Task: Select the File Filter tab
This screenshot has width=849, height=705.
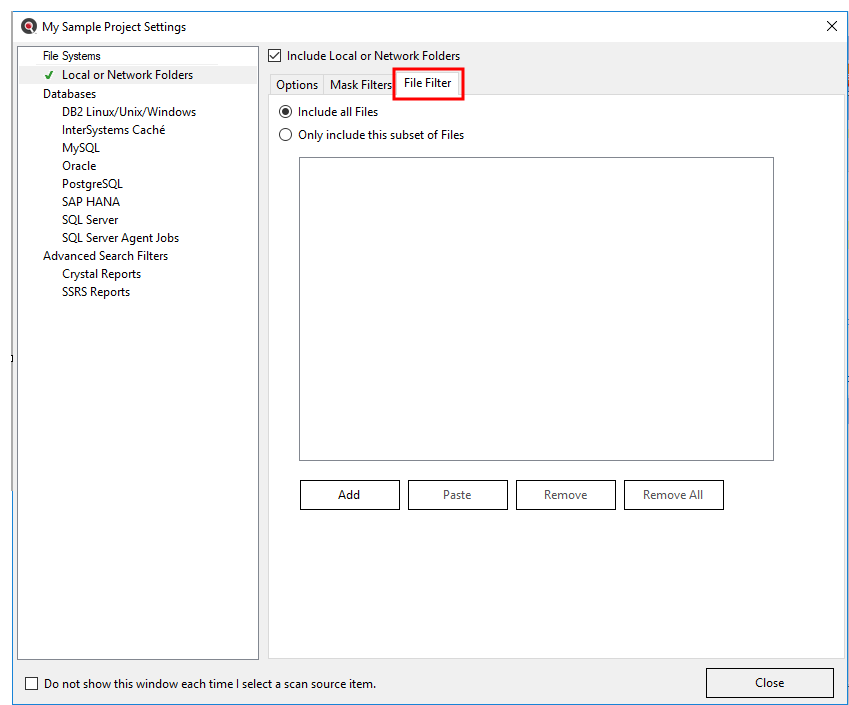Action: pyautogui.click(x=428, y=84)
